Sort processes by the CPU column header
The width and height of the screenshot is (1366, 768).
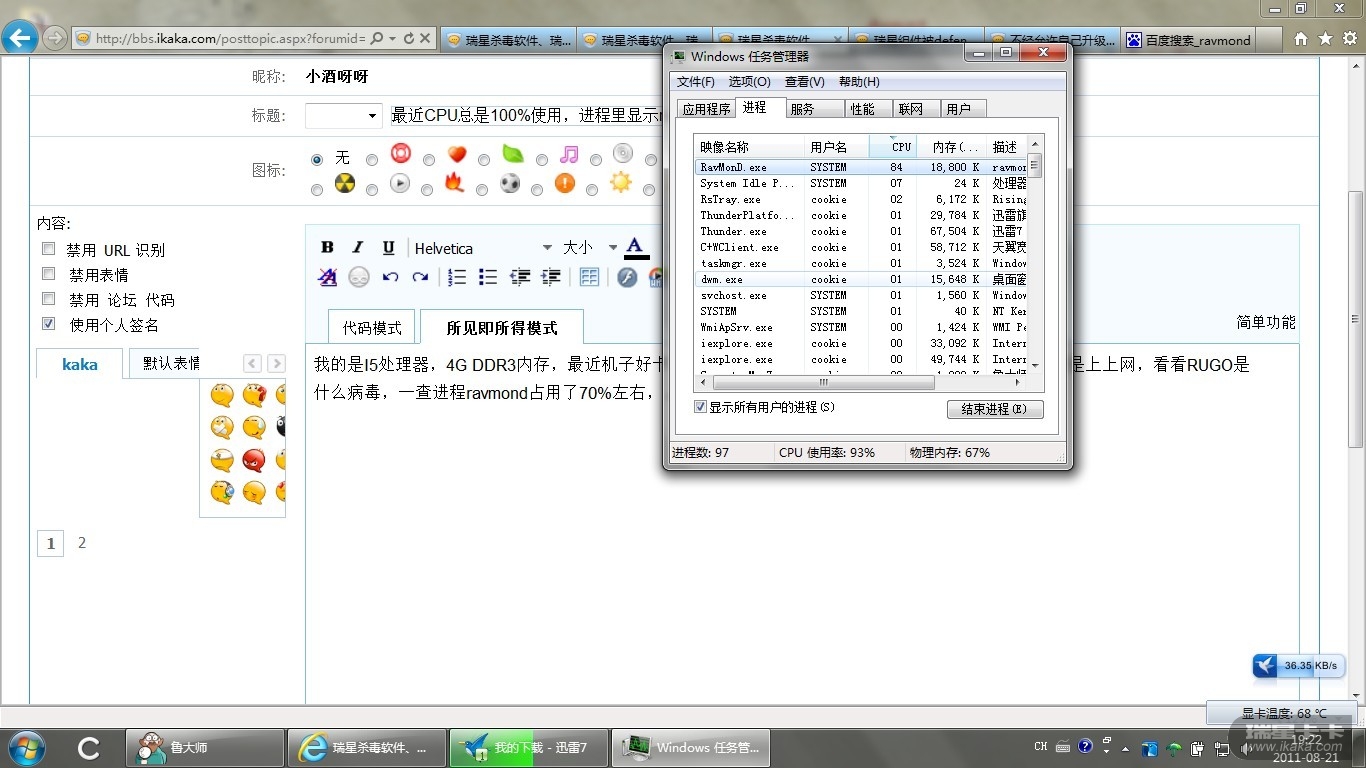(893, 146)
